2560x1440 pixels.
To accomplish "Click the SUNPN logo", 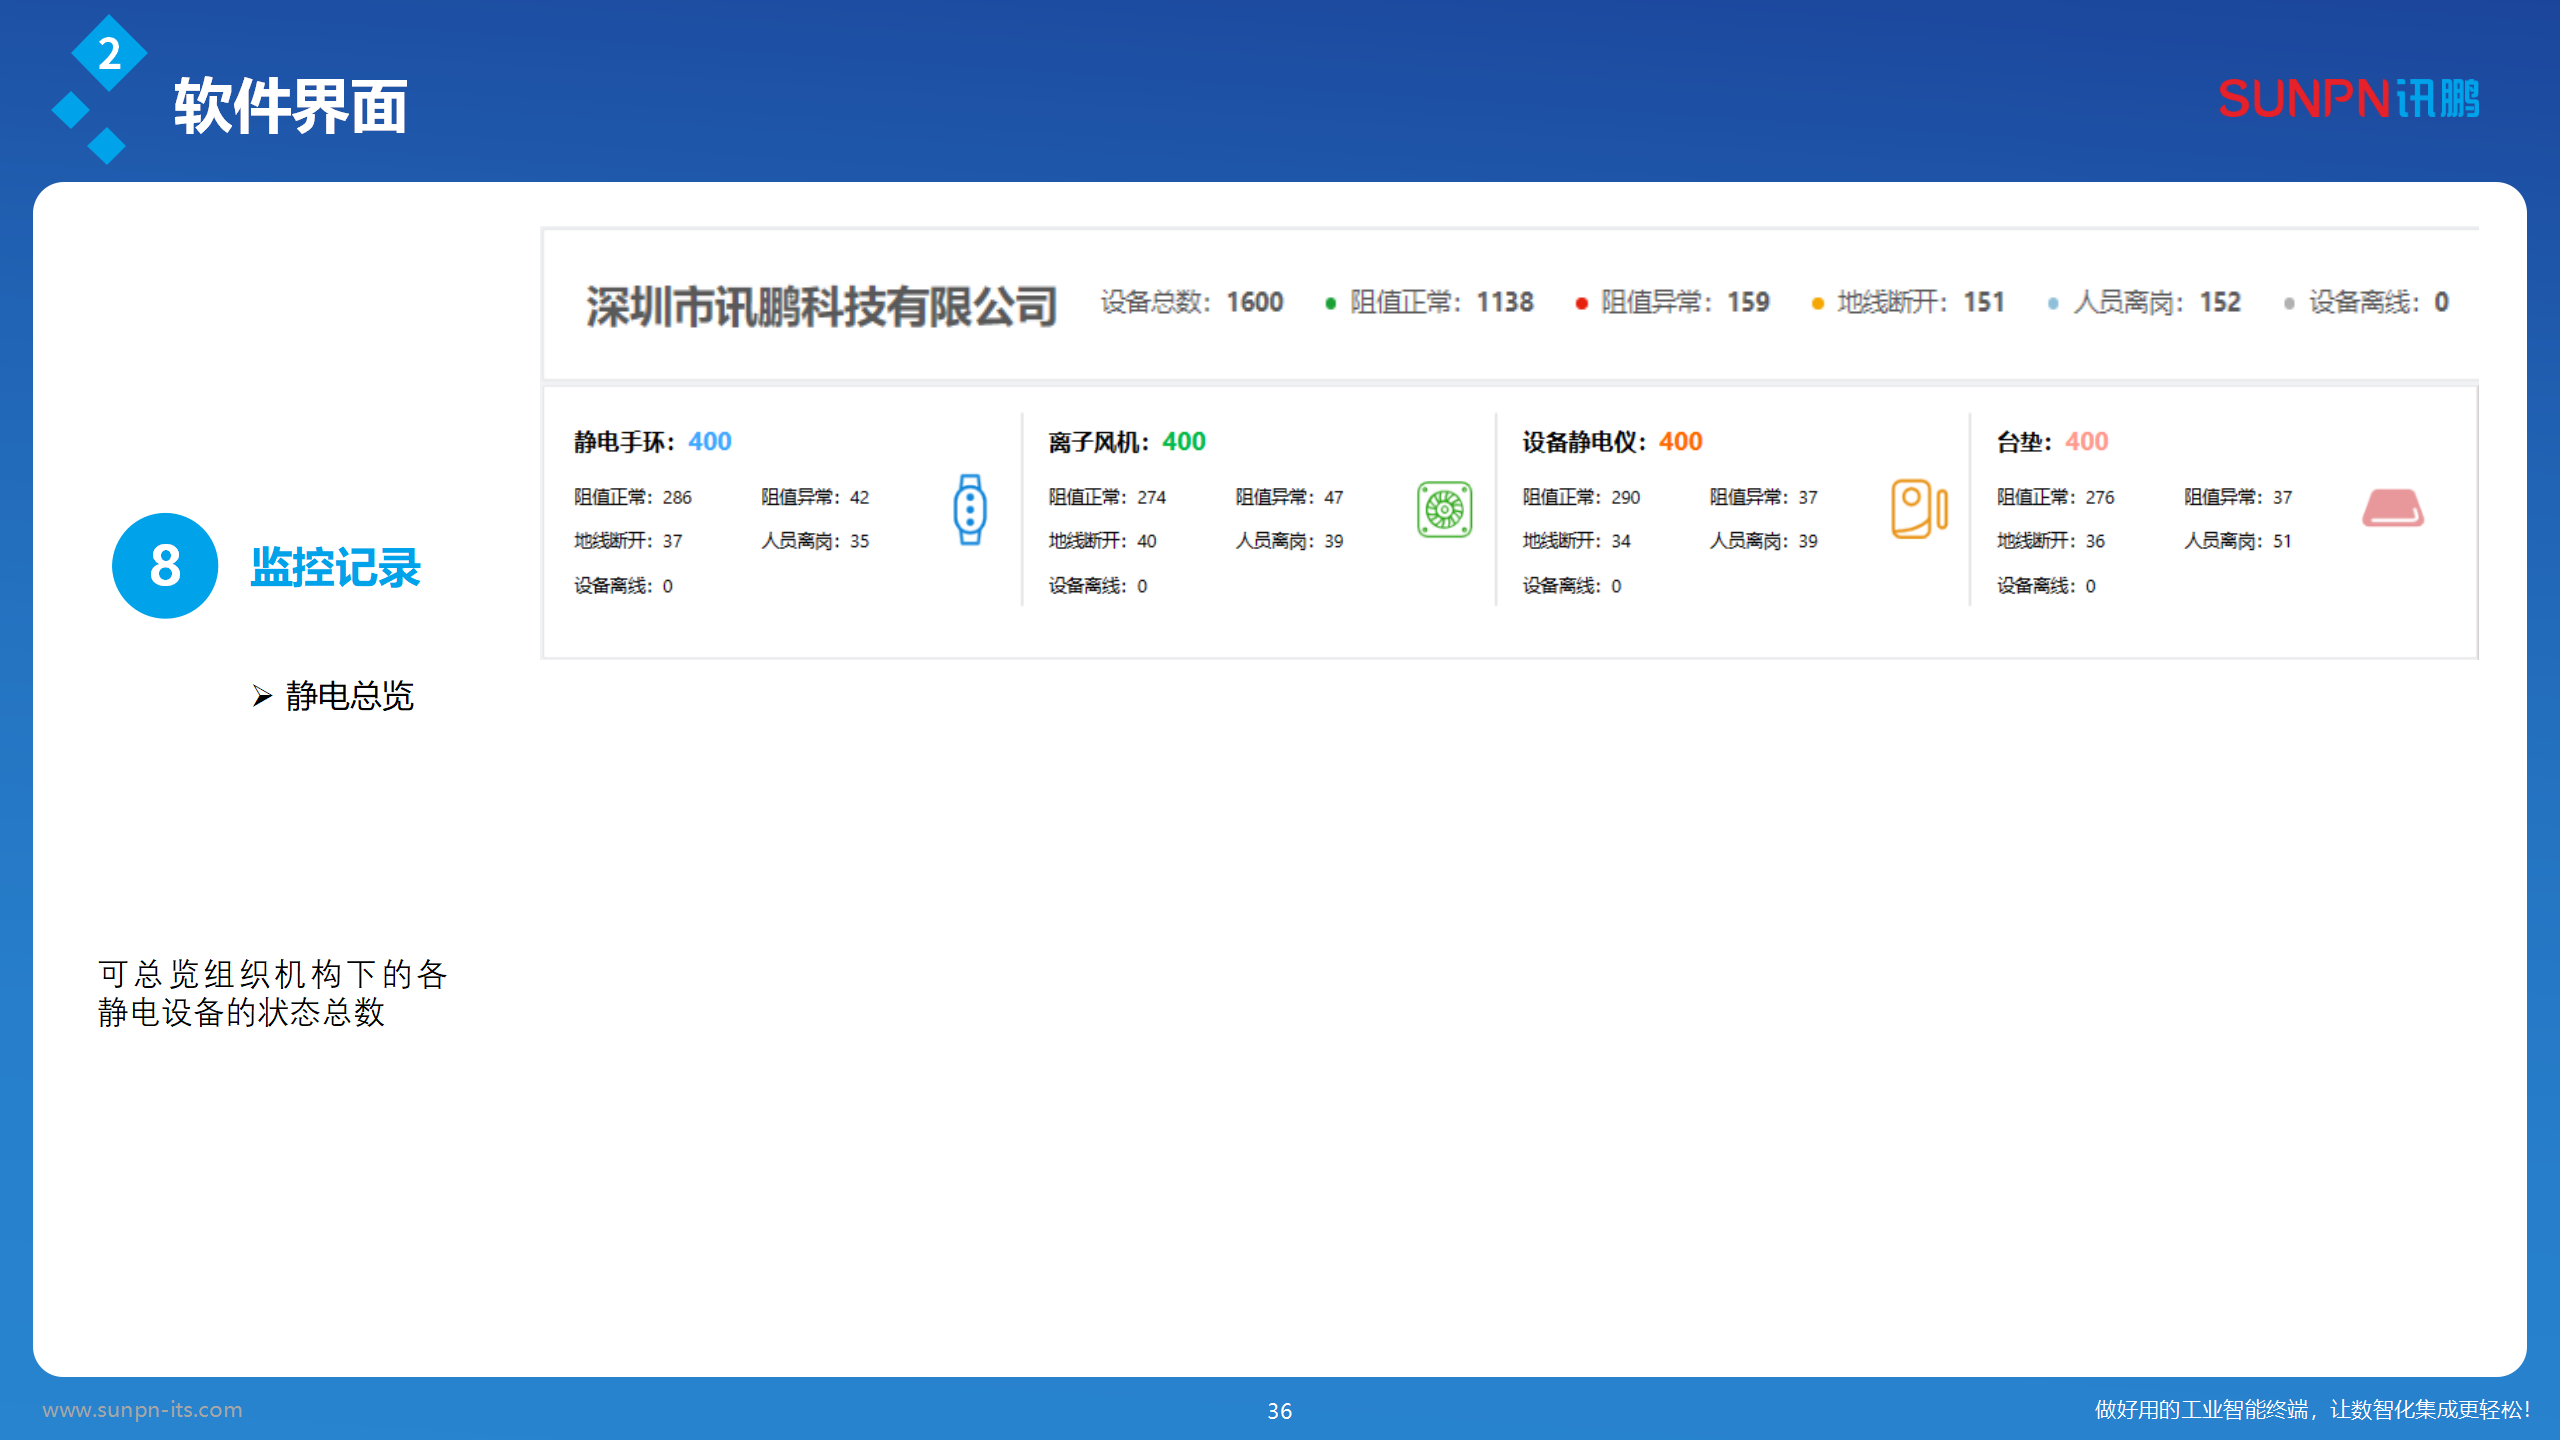I will pyautogui.click(x=2348, y=99).
